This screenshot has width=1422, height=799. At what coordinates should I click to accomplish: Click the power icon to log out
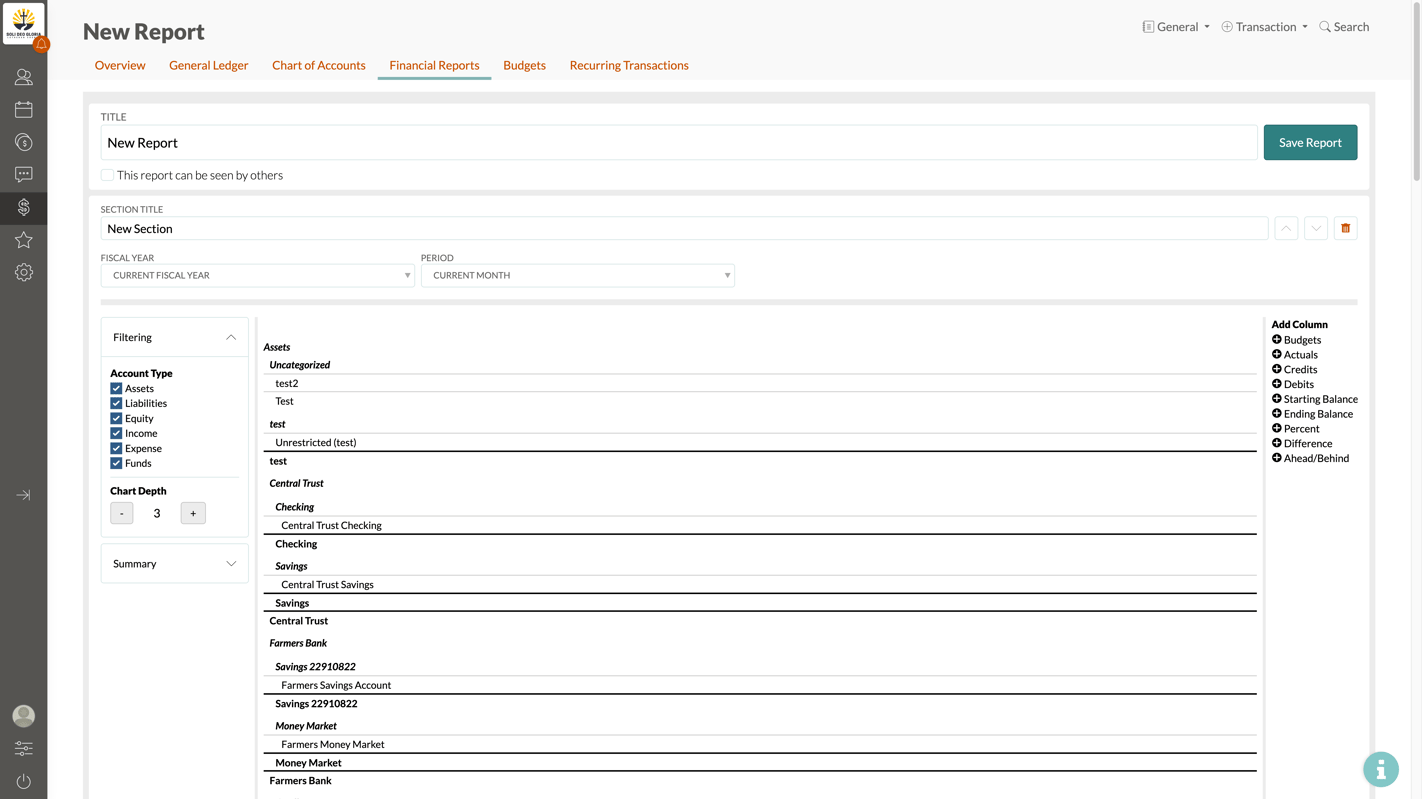coord(23,781)
